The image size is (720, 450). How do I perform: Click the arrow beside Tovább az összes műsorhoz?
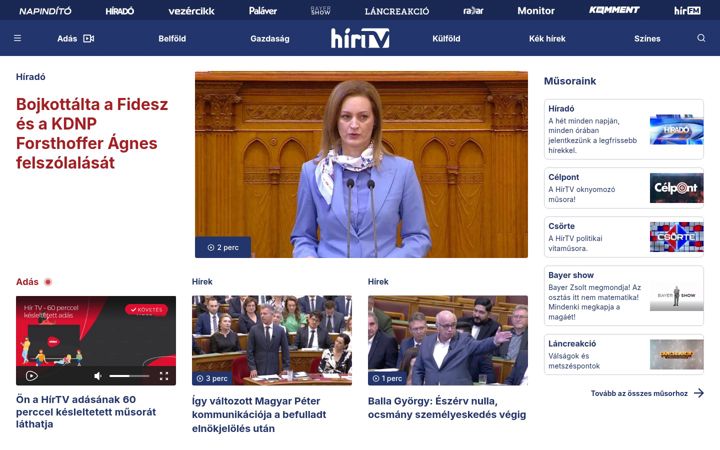pyautogui.click(x=698, y=393)
